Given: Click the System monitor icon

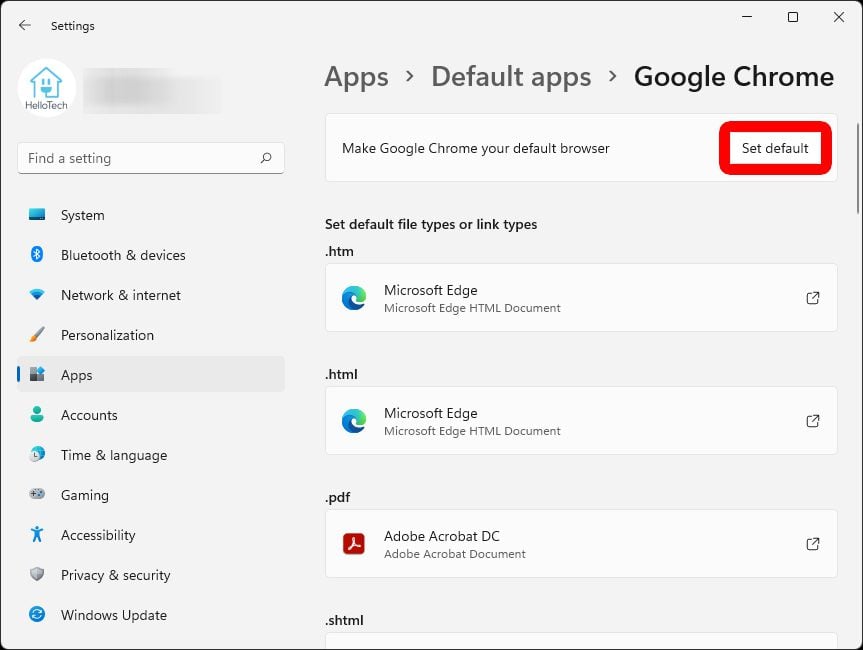Looking at the screenshot, I should point(37,214).
